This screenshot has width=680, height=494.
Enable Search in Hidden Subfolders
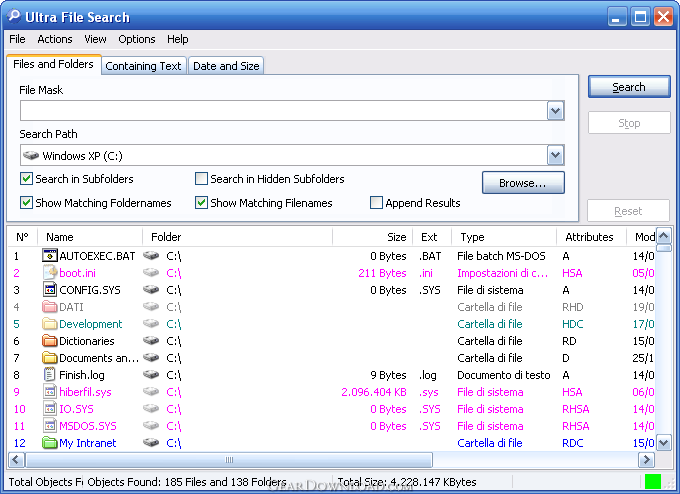201,179
